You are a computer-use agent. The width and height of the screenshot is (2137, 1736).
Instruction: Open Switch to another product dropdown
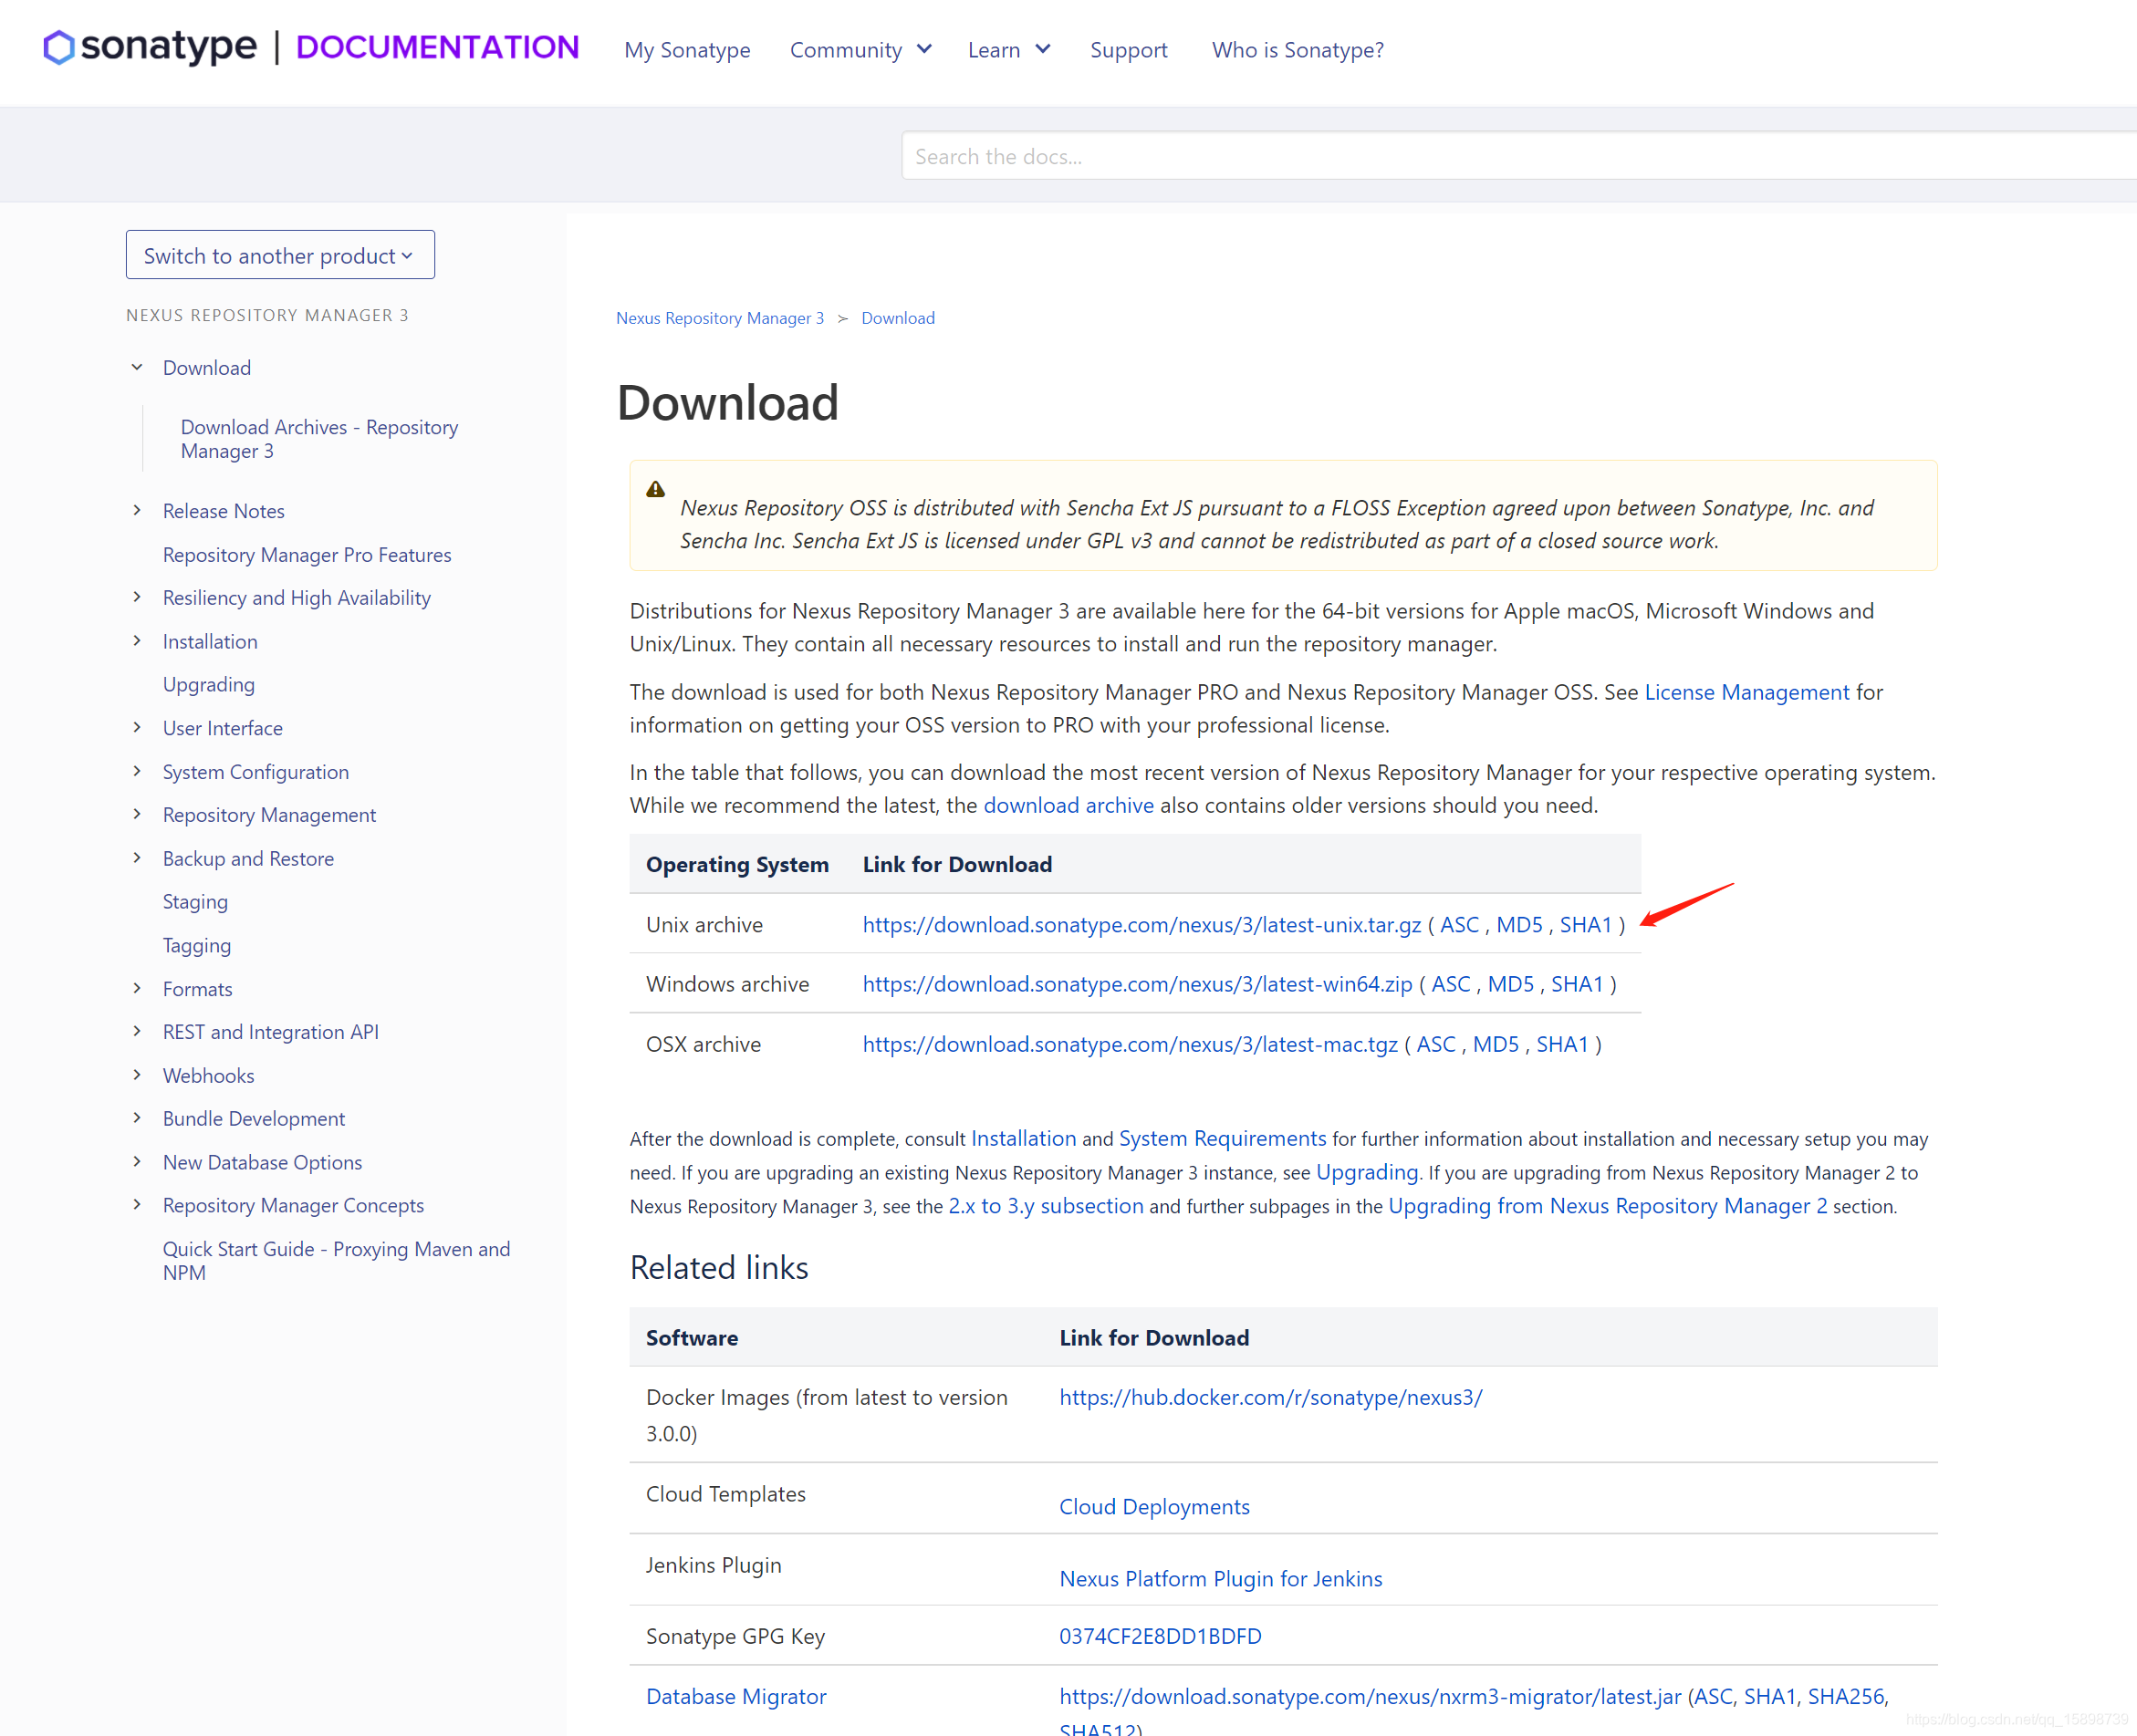click(x=280, y=255)
